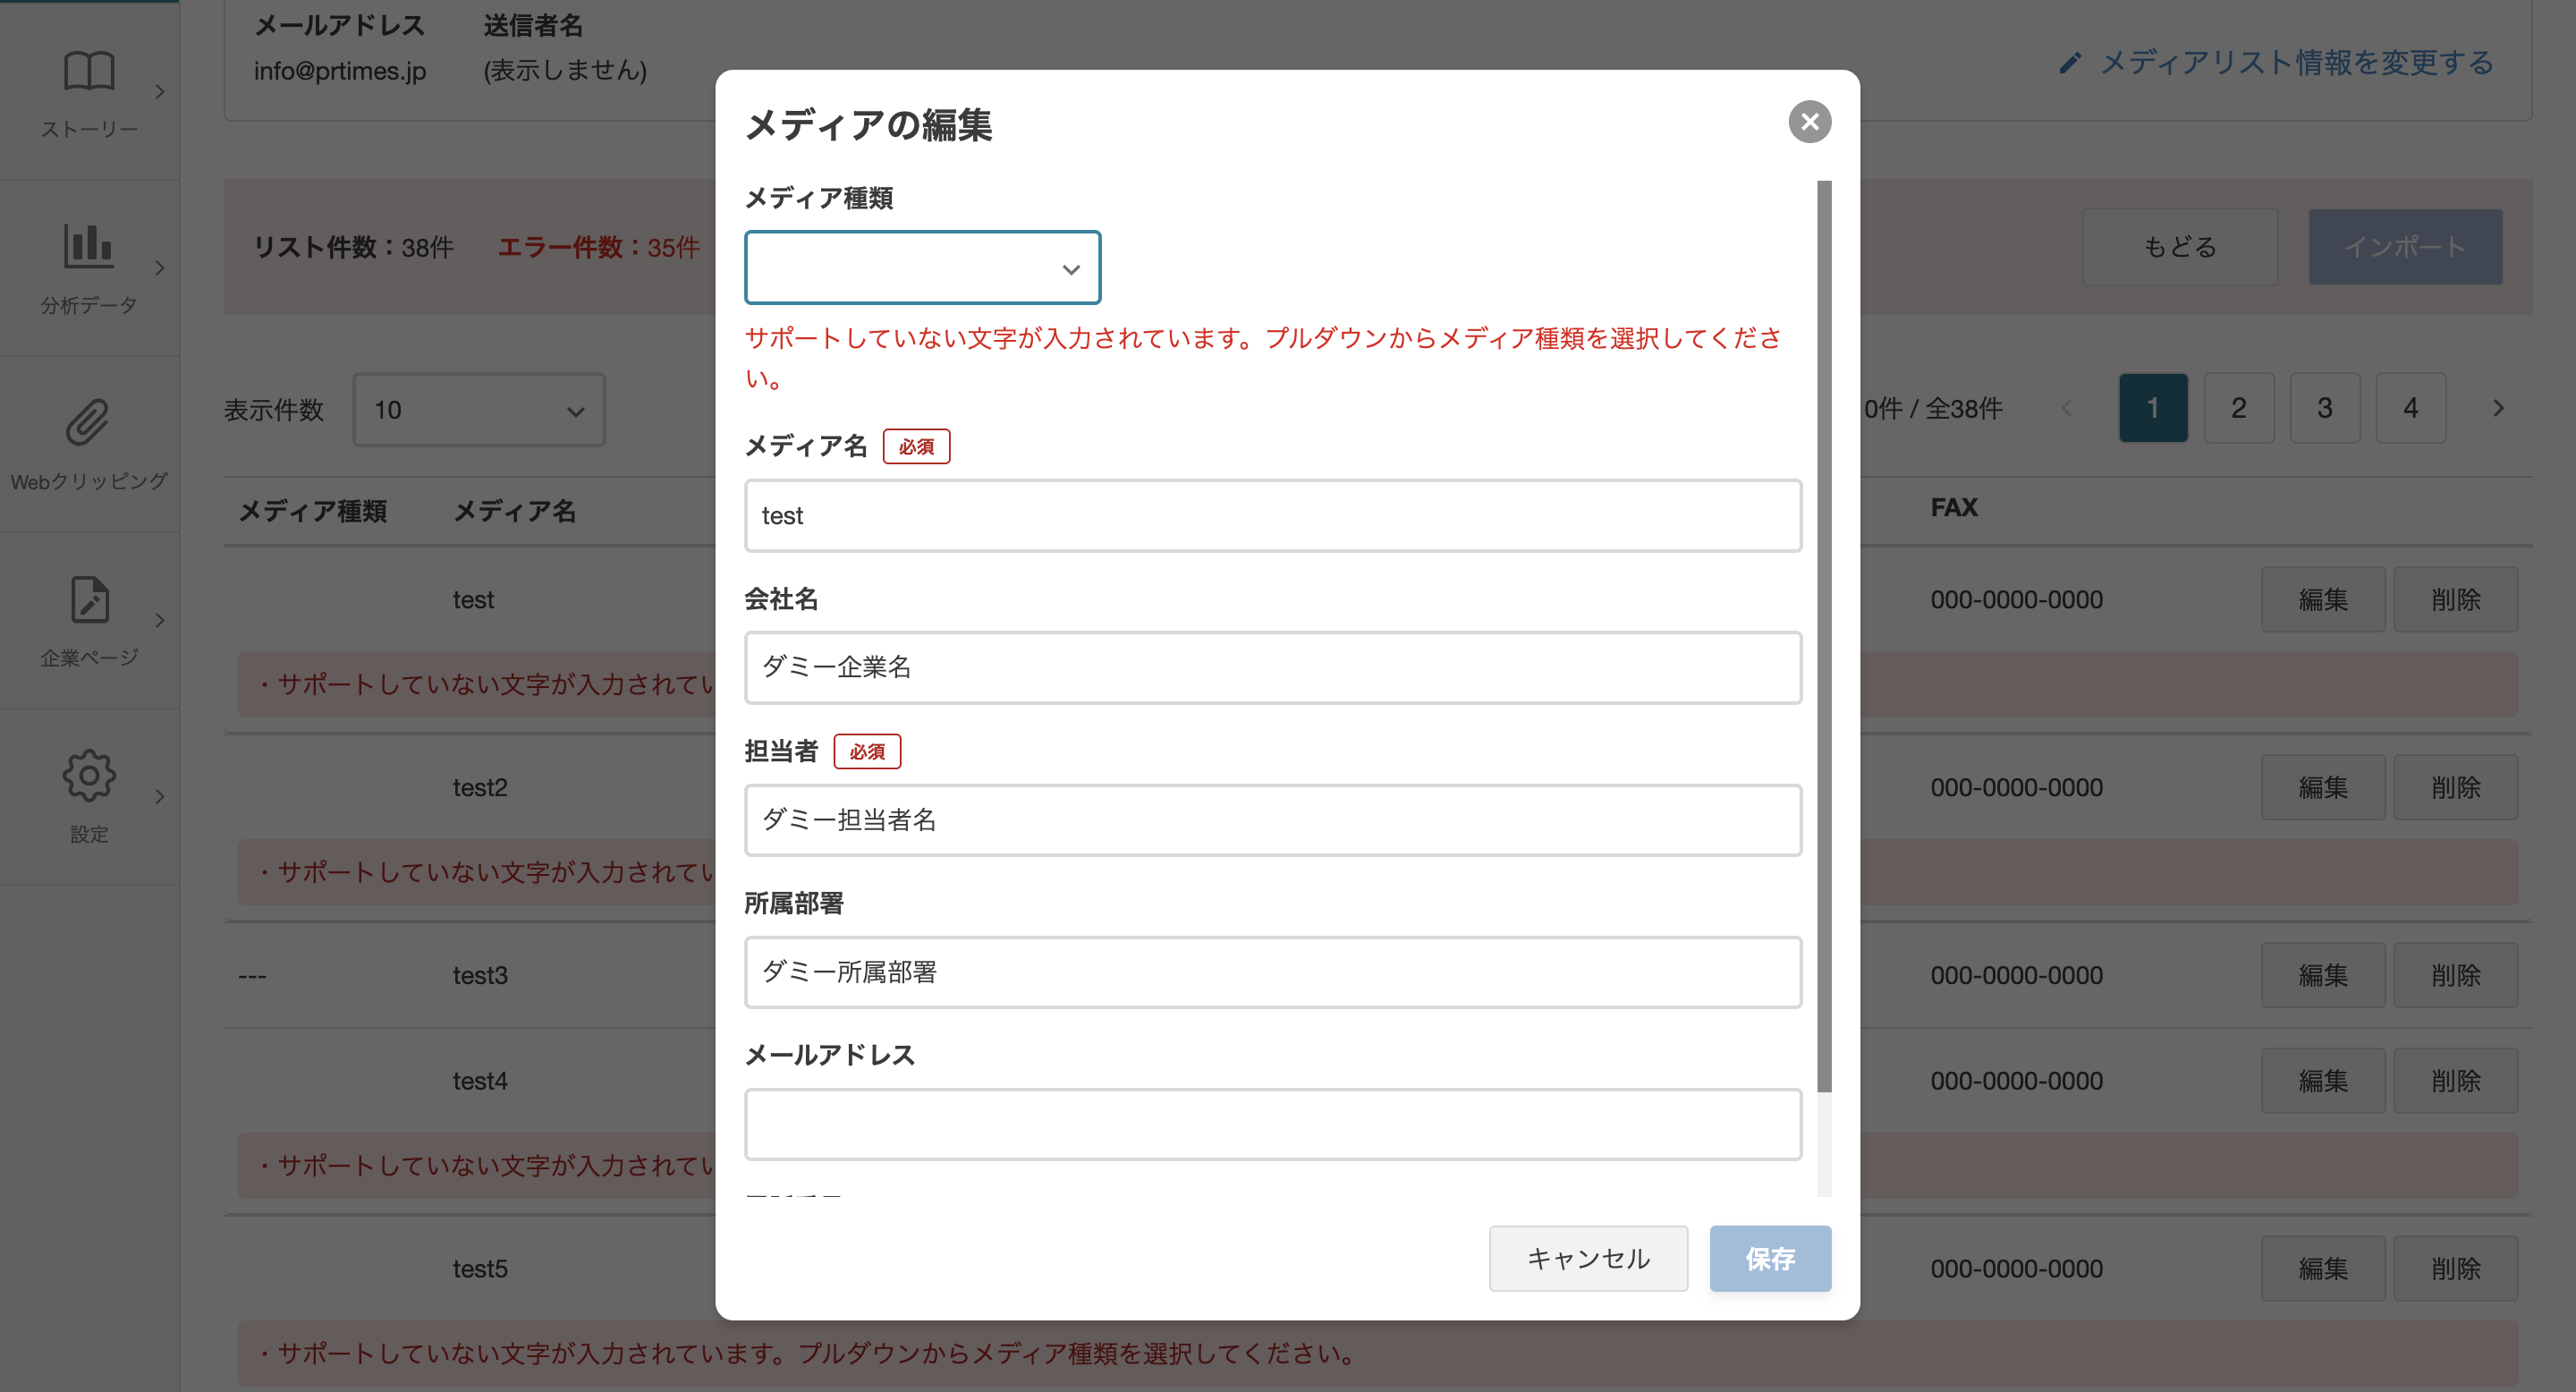Image resolution: width=2576 pixels, height=1392 pixels.
Task: Click 編集 button in the test row
Action: tap(2323, 600)
